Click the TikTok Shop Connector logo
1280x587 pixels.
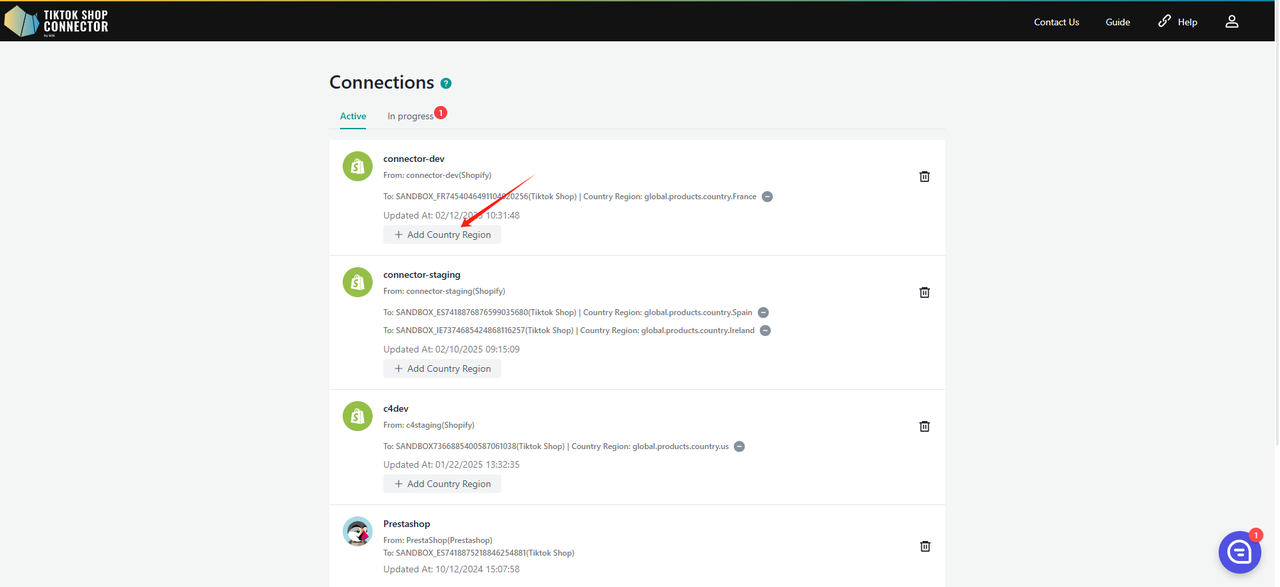pos(56,21)
